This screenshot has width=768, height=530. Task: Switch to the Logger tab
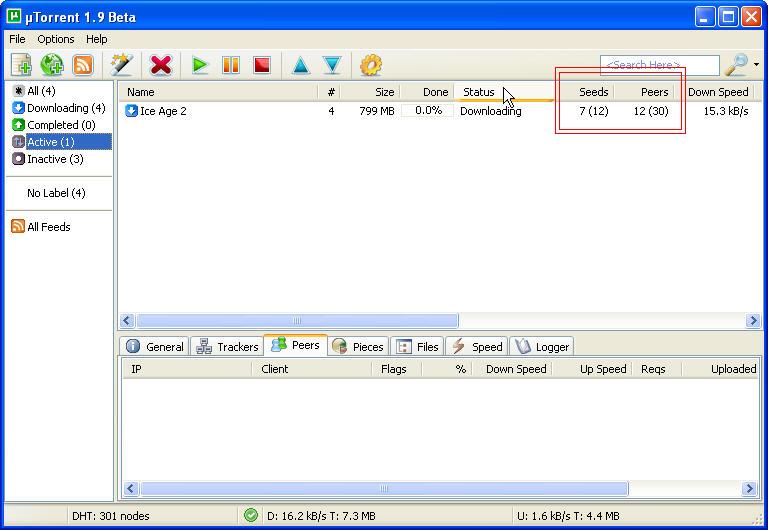(542, 347)
